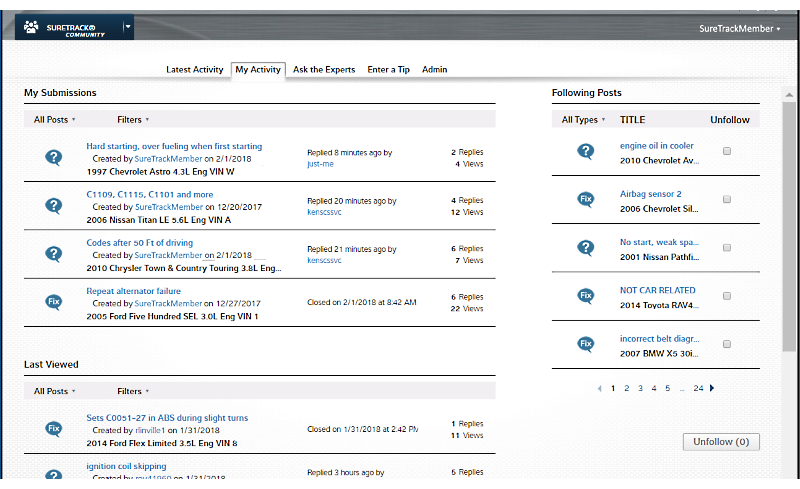Expand the All Types filter in Following Posts
Image resolution: width=800 pixels, height=489 pixels.
click(583, 120)
